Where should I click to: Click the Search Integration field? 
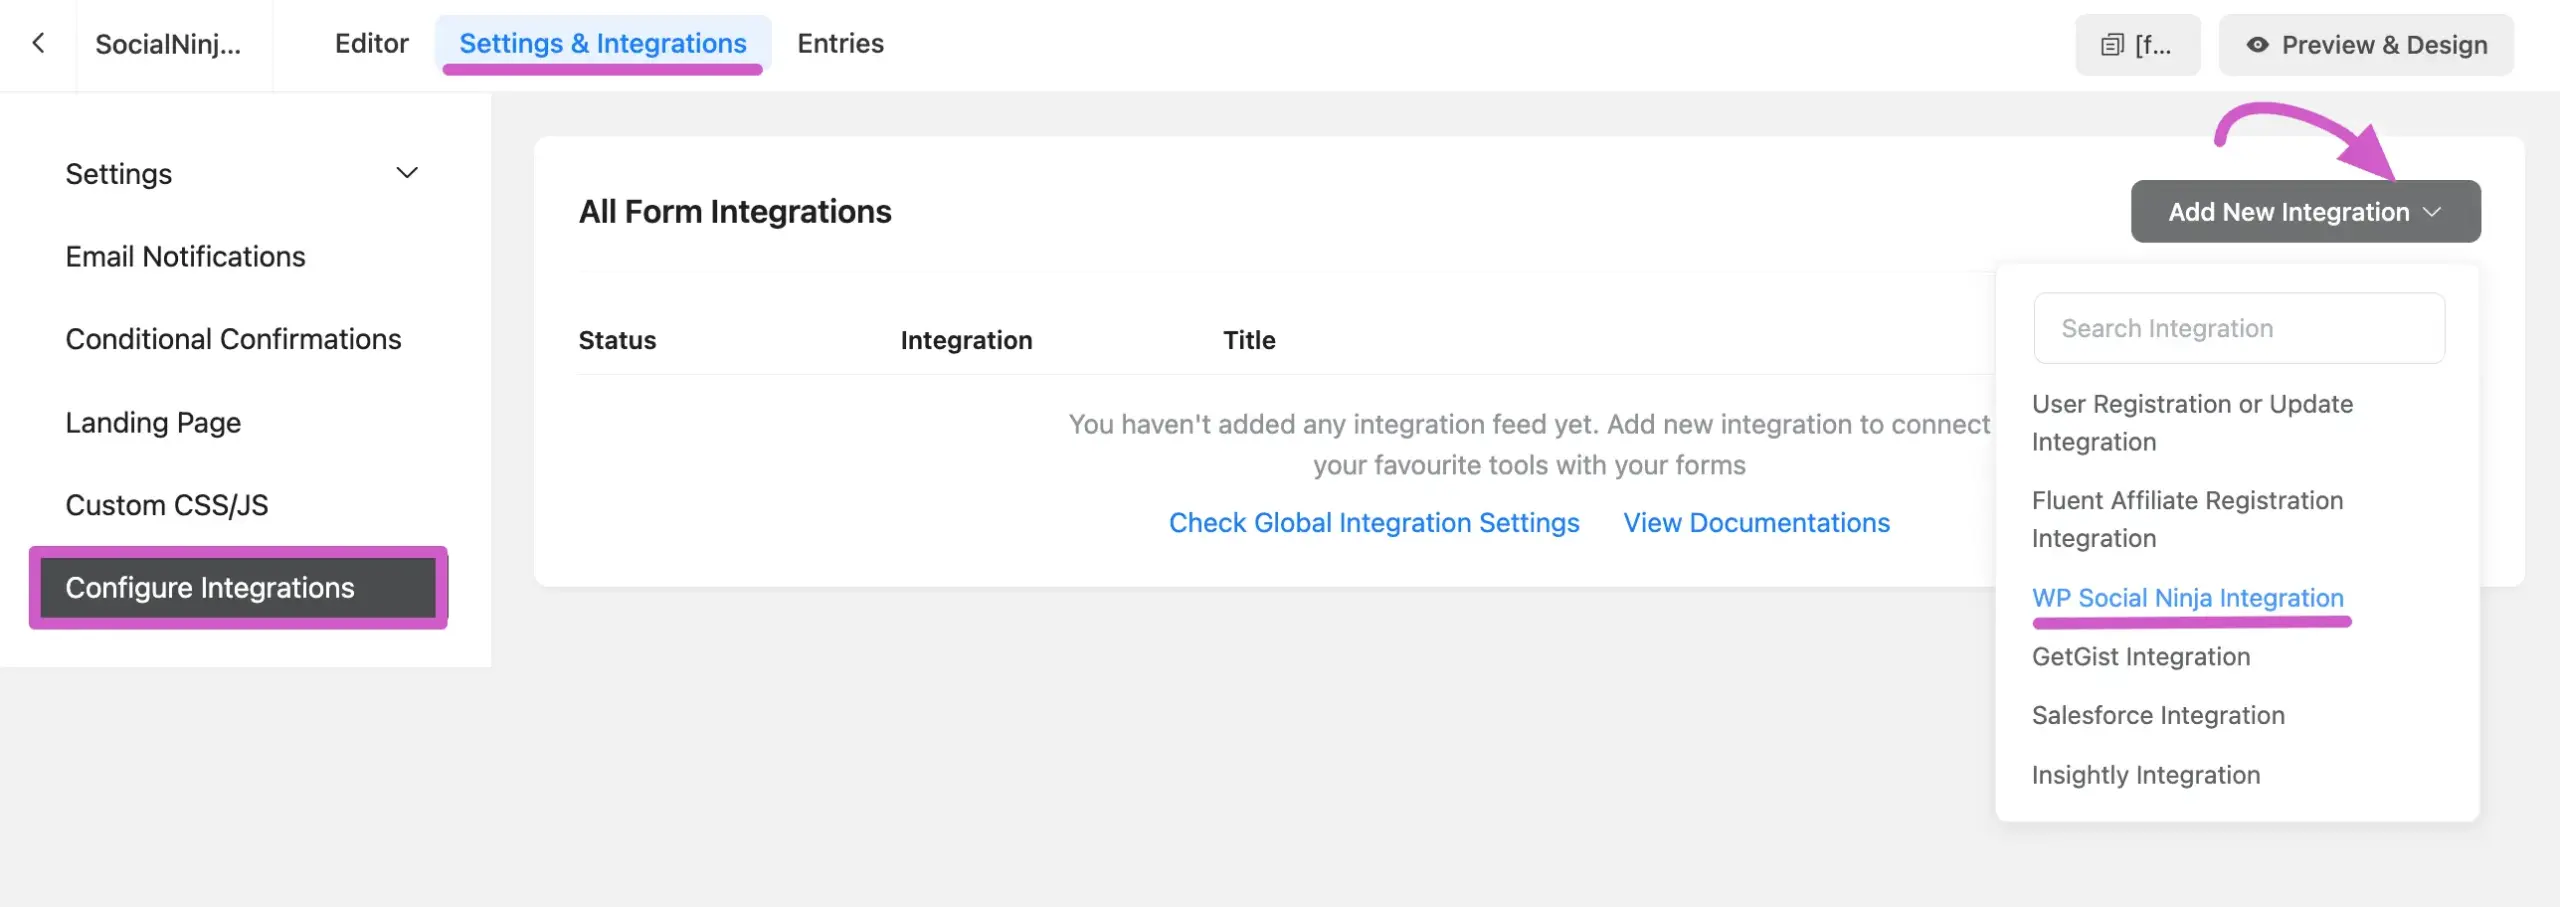[x=2238, y=328]
